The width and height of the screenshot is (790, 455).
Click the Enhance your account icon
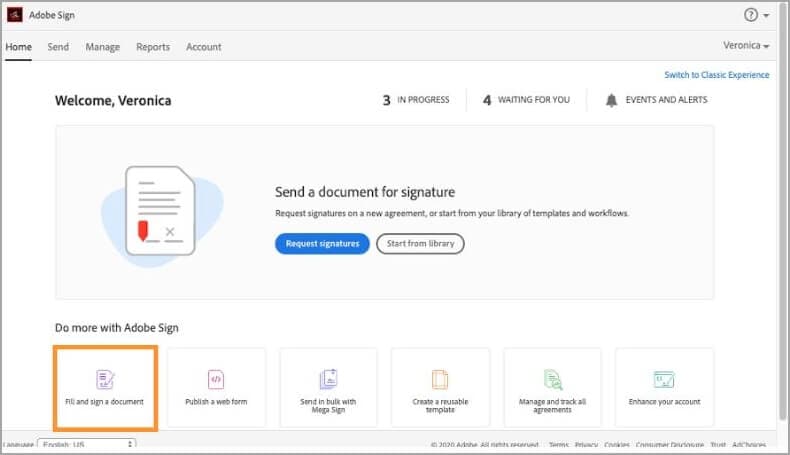(x=664, y=379)
